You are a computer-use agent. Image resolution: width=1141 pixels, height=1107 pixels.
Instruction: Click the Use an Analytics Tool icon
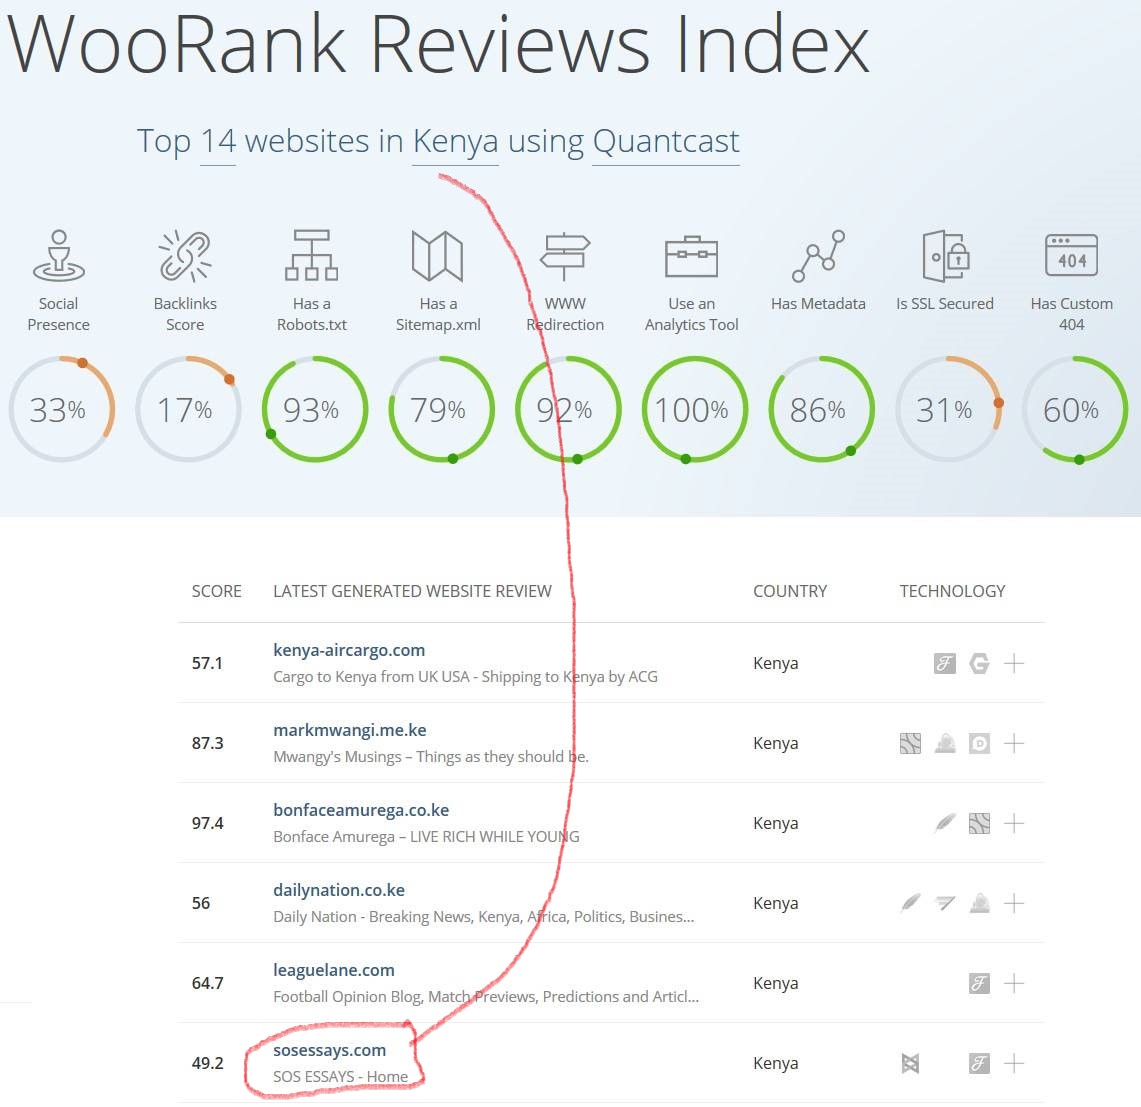pyautogui.click(x=691, y=255)
